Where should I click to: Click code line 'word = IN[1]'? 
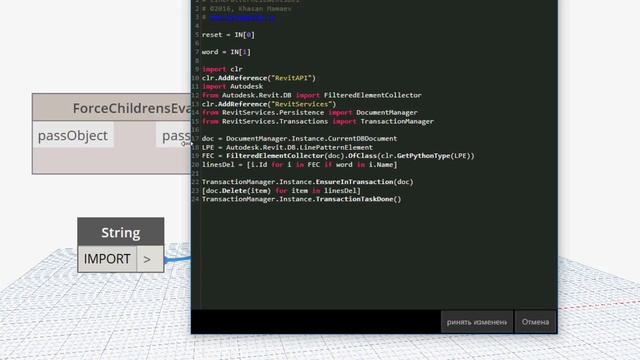coord(226,52)
